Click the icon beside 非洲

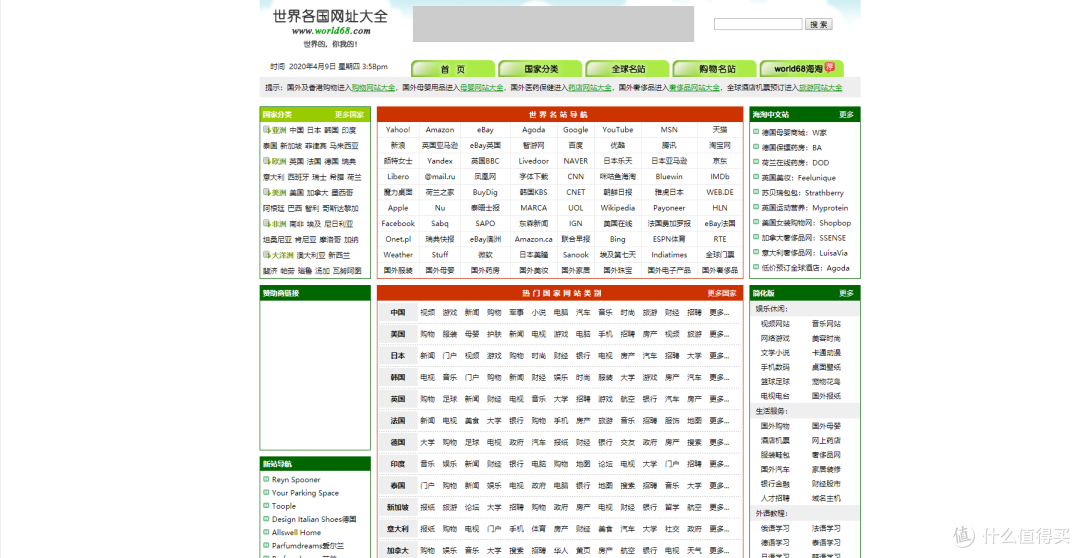click(x=266, y=223)
